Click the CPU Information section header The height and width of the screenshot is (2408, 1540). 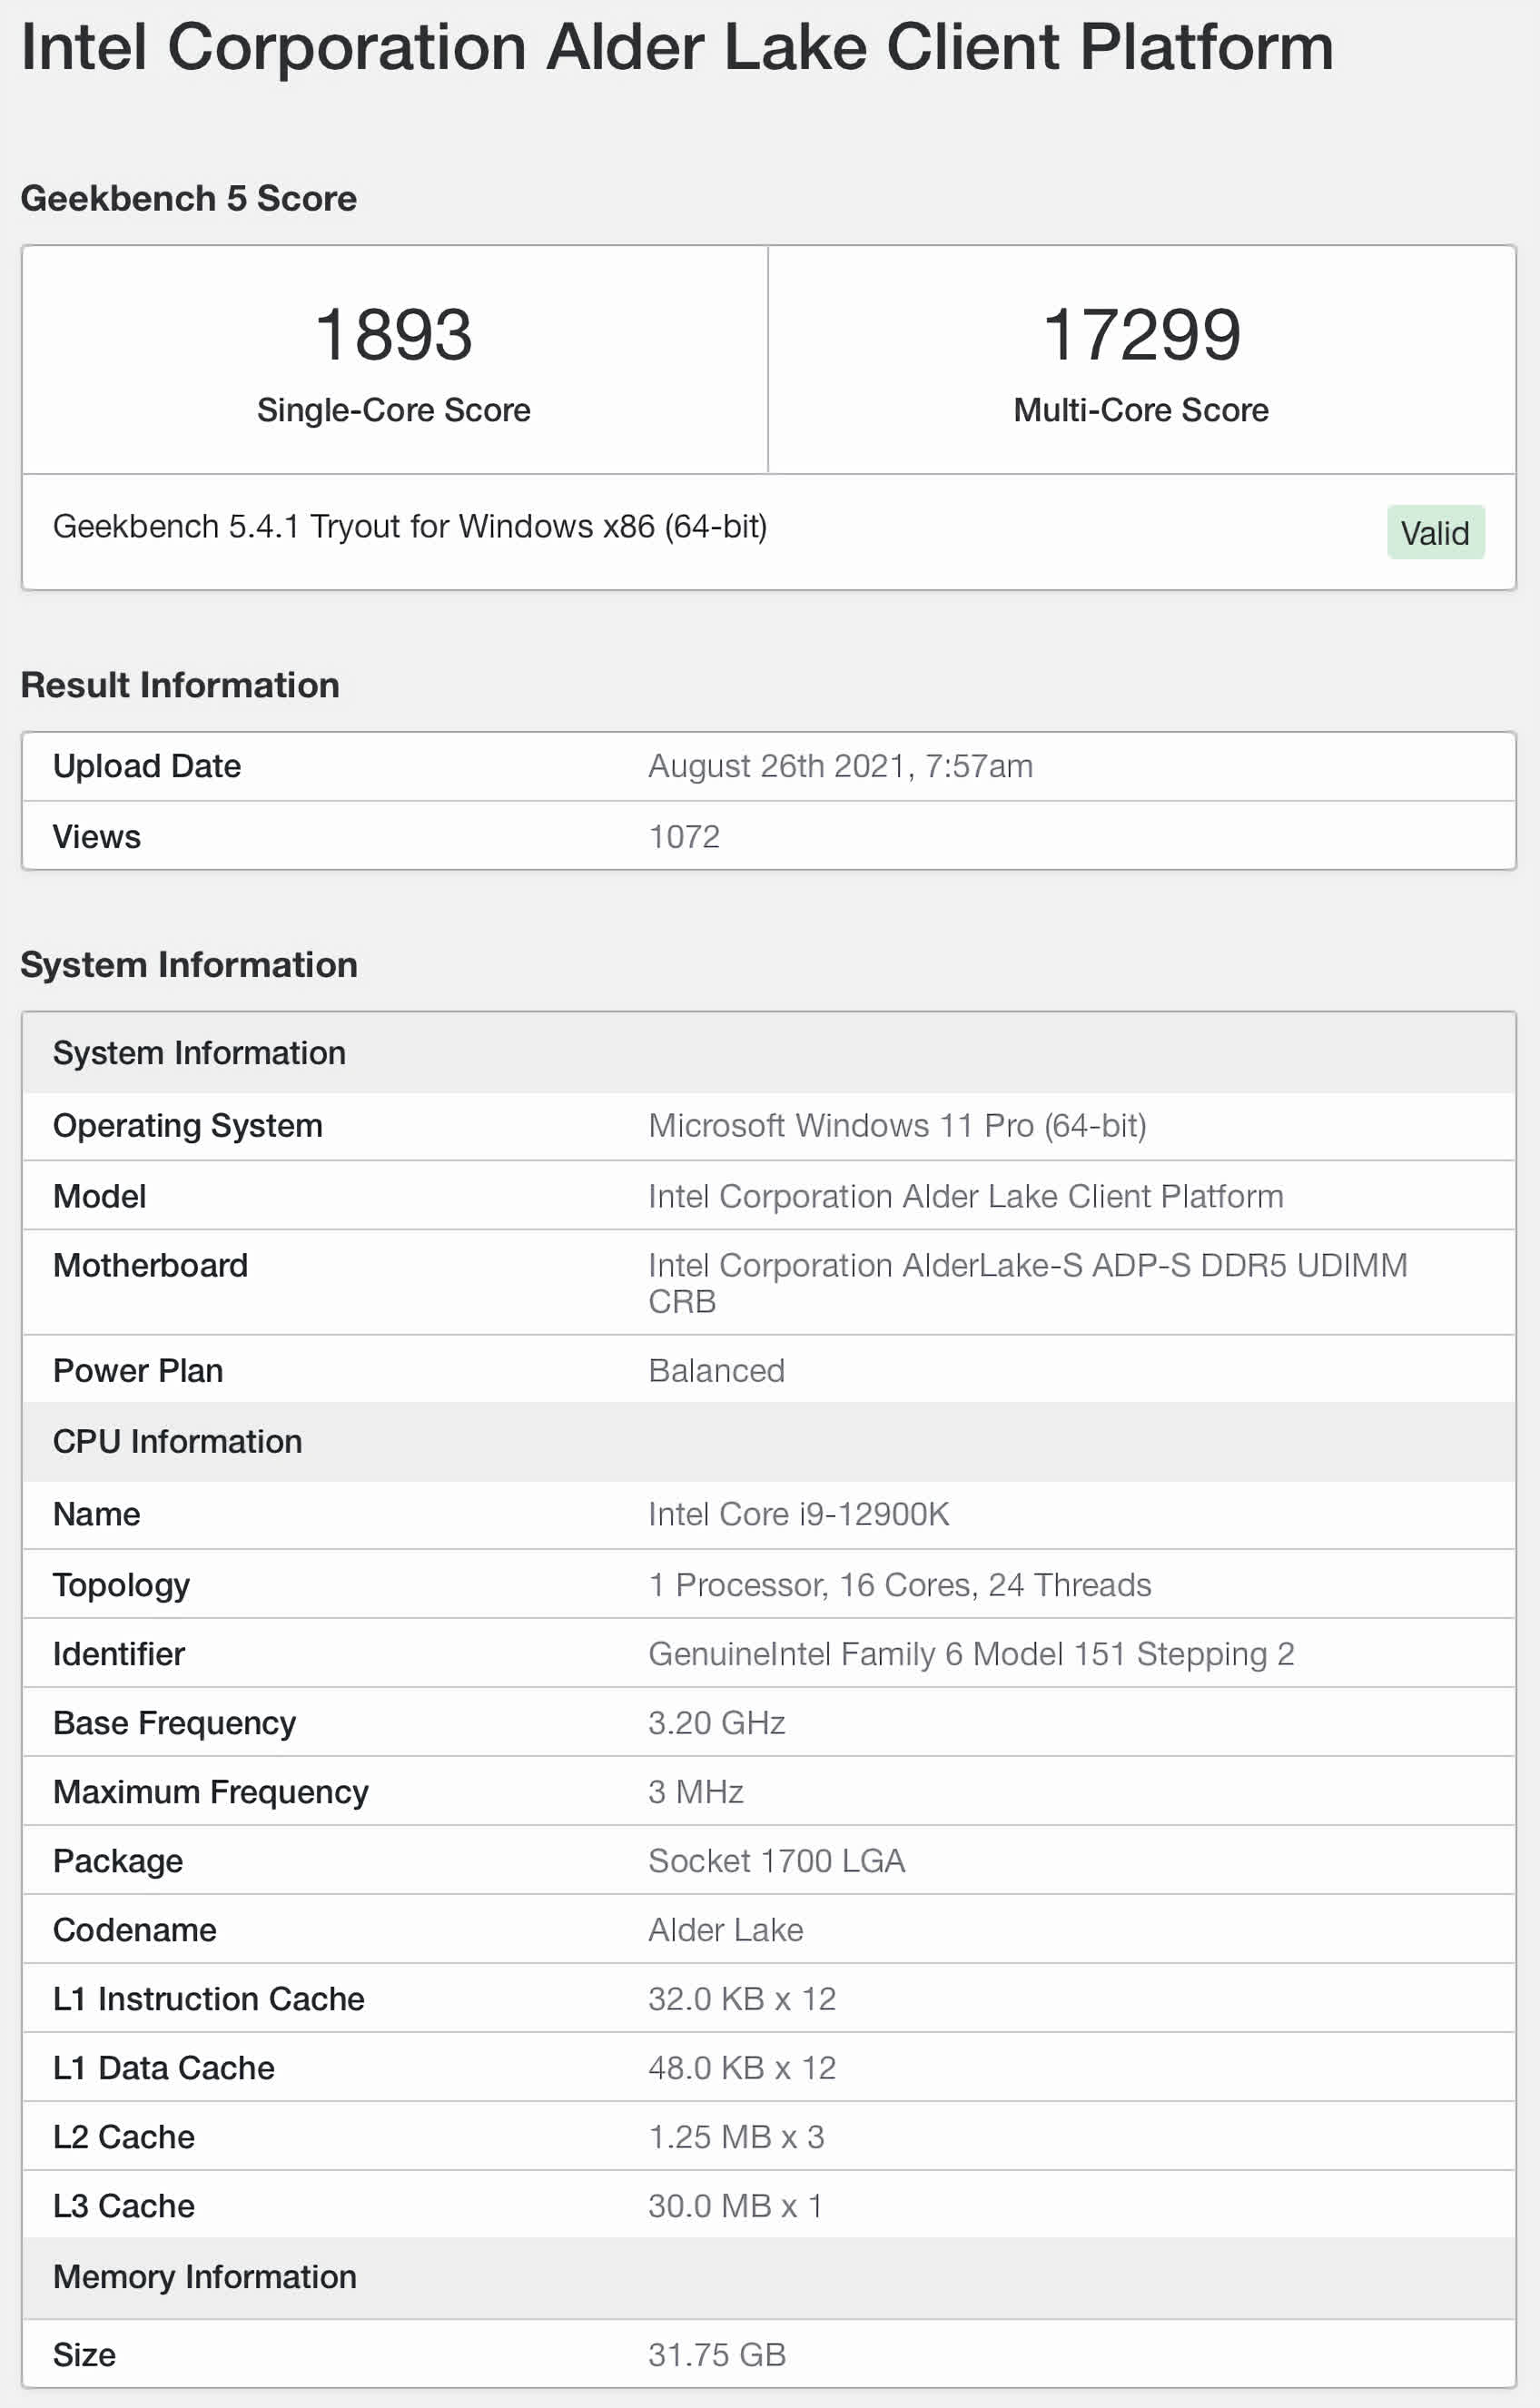coord(177,1441)
